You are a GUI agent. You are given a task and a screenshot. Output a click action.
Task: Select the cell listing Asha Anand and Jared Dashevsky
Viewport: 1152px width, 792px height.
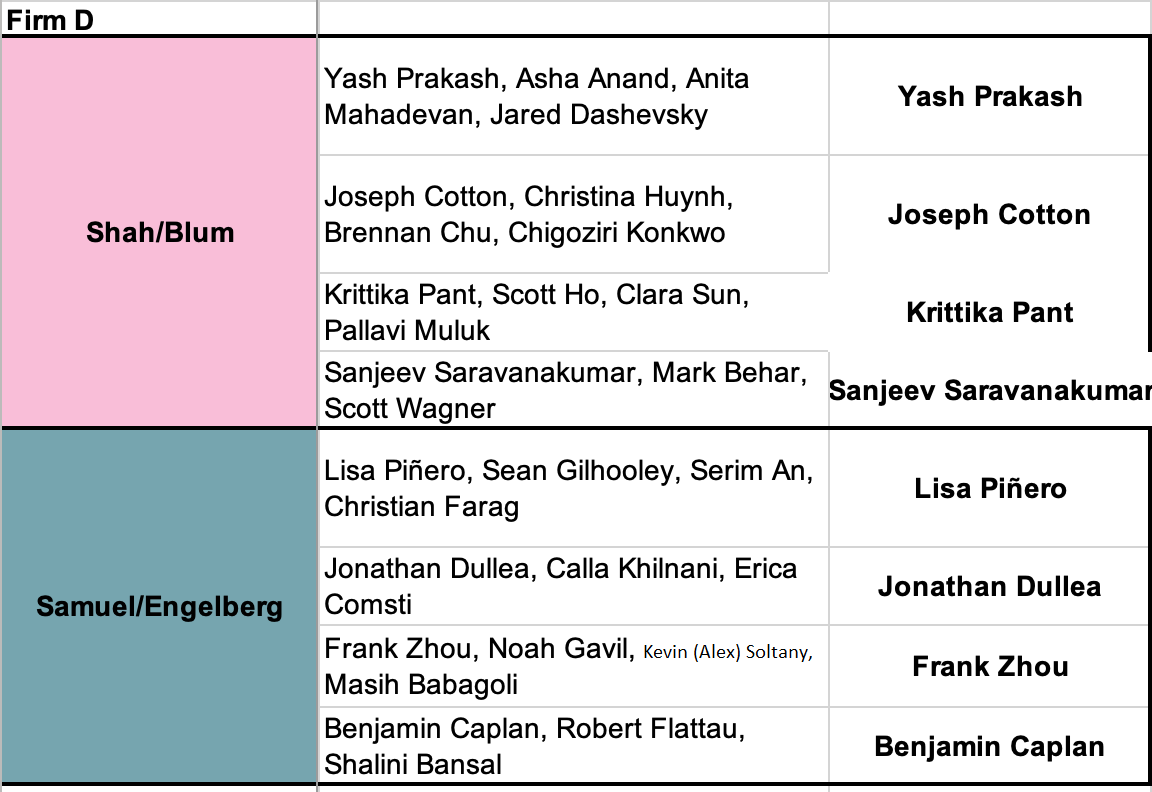point(572,96)
